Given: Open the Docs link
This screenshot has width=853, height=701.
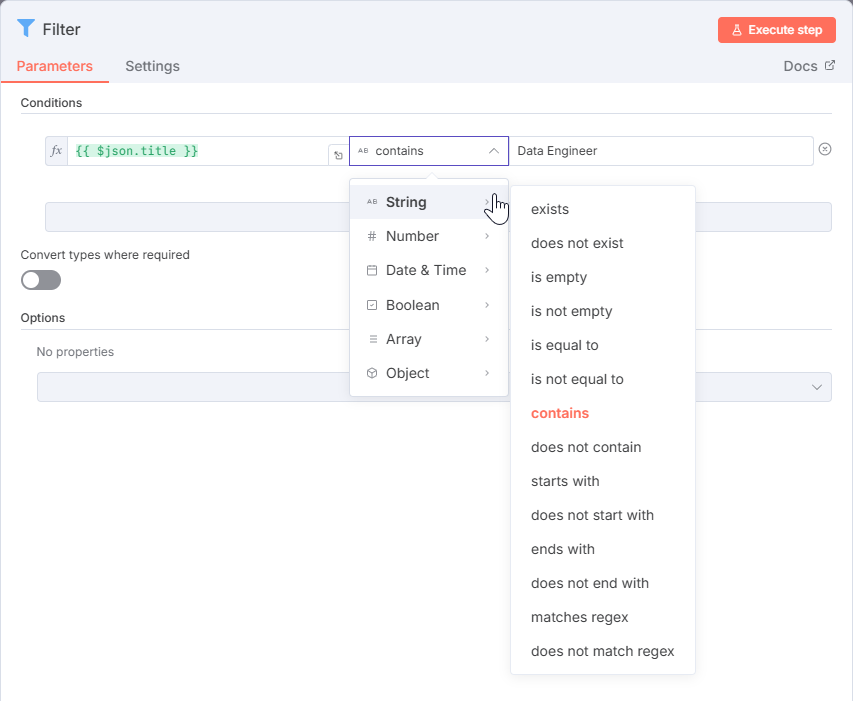Looking at the screenshot, I should 799,66.
